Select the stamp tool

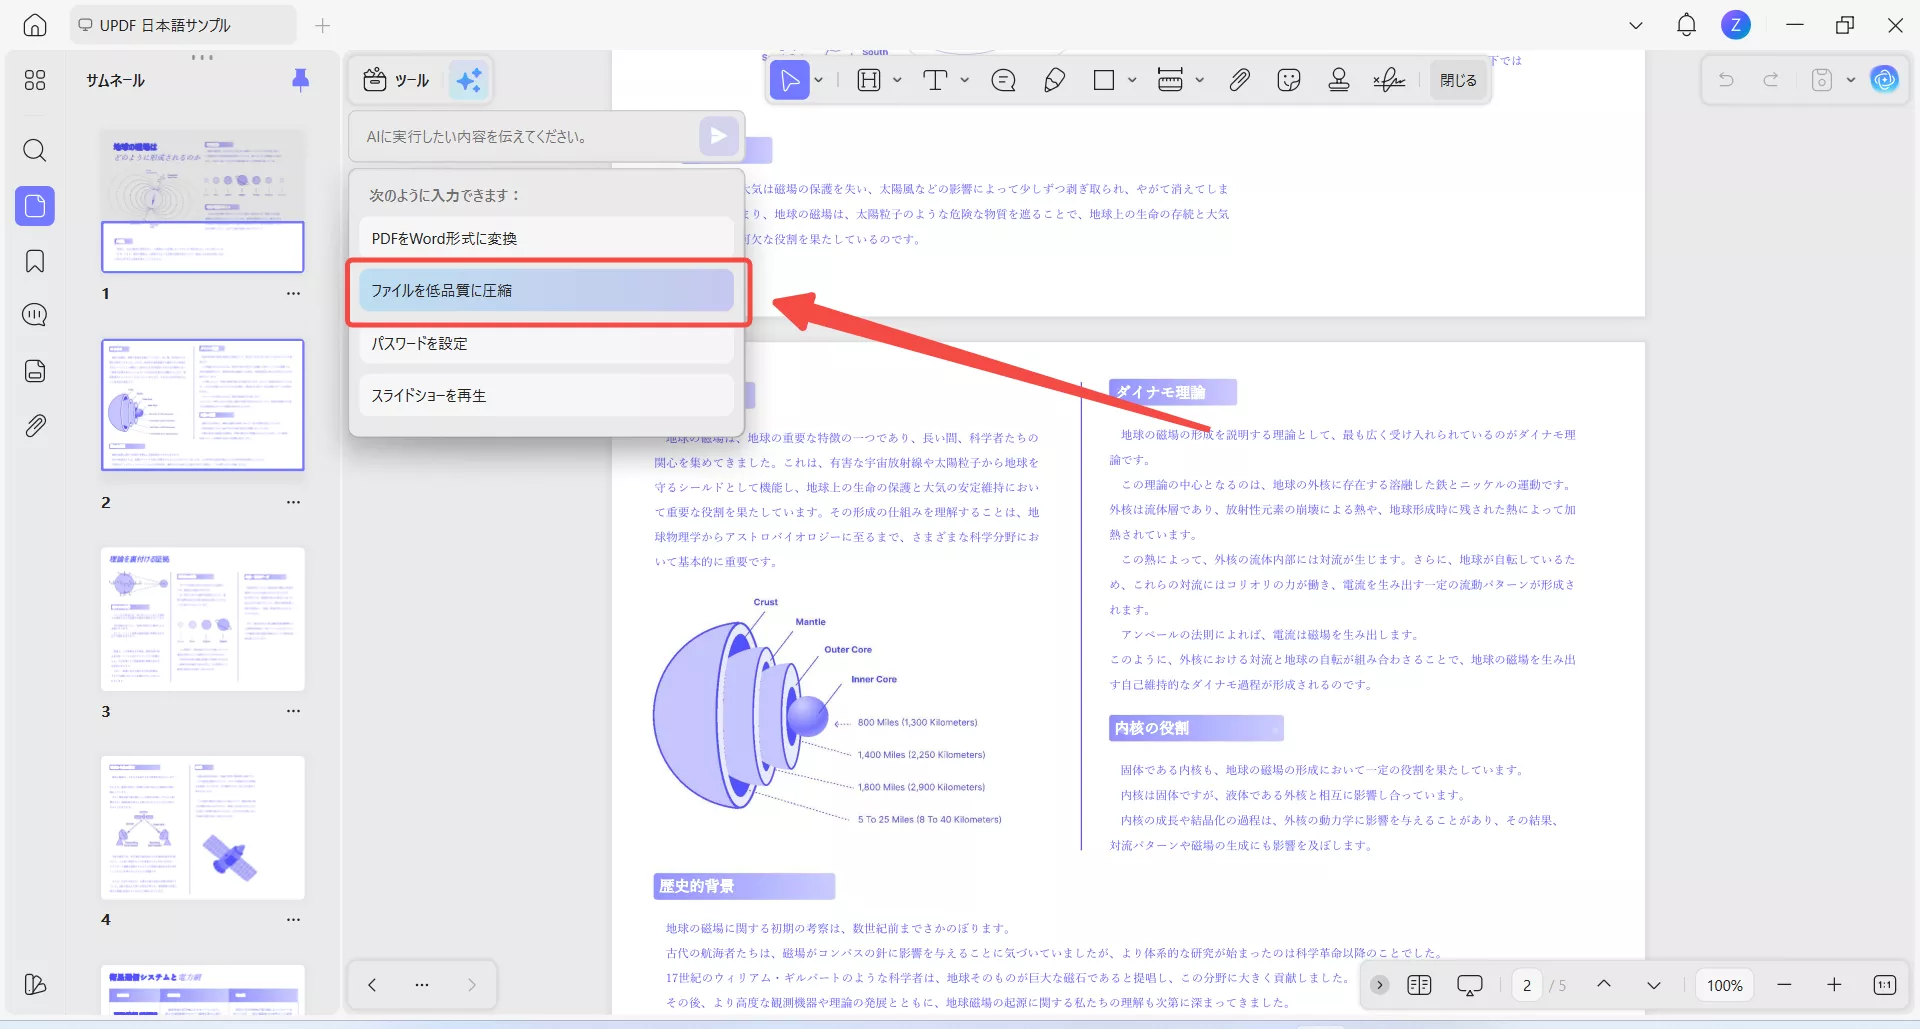point(1339,80)
